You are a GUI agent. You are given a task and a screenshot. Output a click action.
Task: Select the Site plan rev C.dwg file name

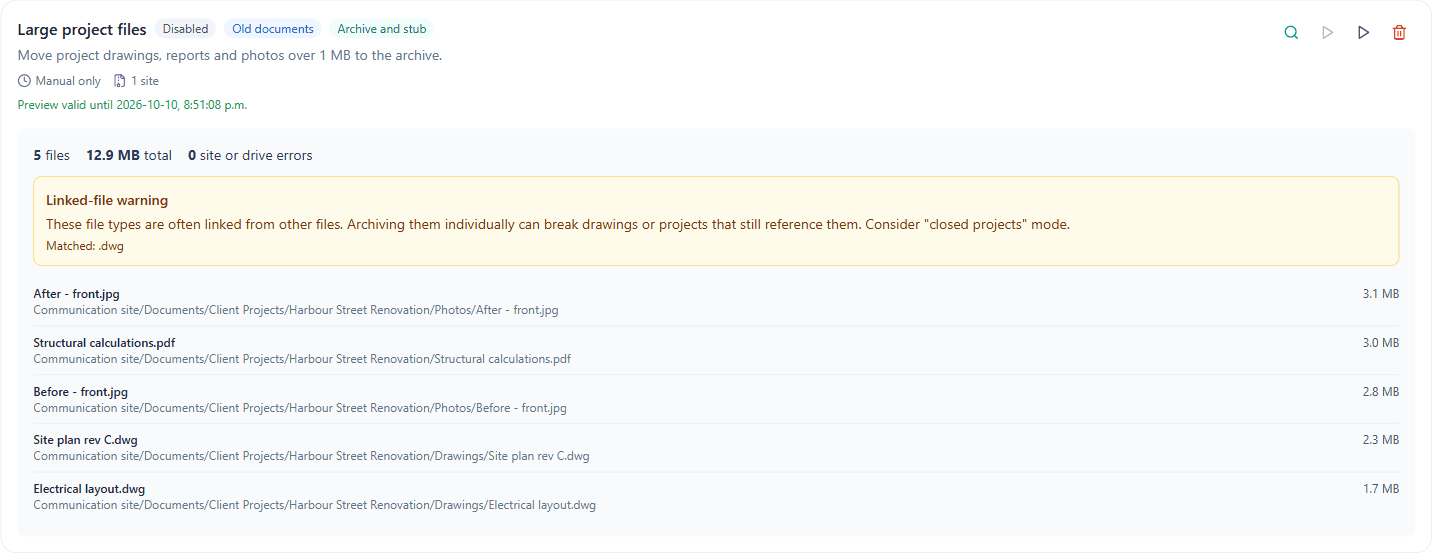(86, 440)
